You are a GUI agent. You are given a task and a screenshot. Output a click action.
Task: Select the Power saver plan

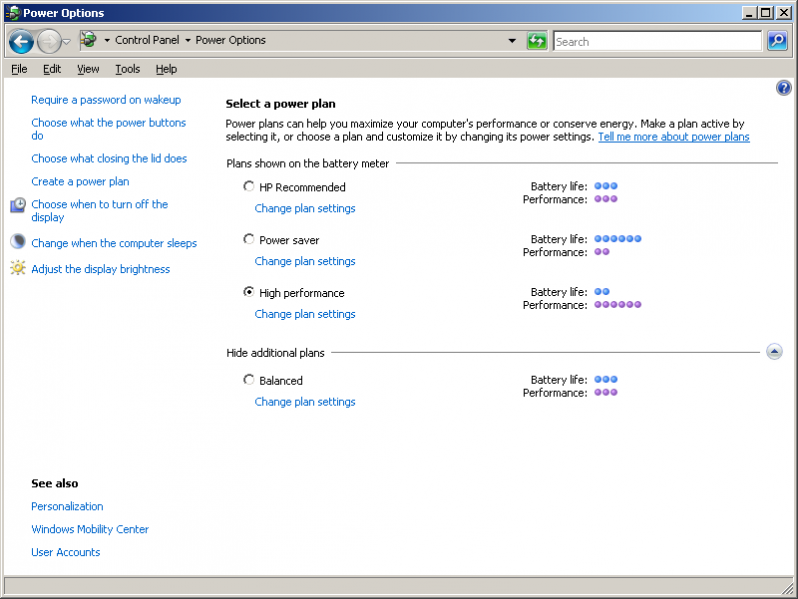click(x=248, y=239)
